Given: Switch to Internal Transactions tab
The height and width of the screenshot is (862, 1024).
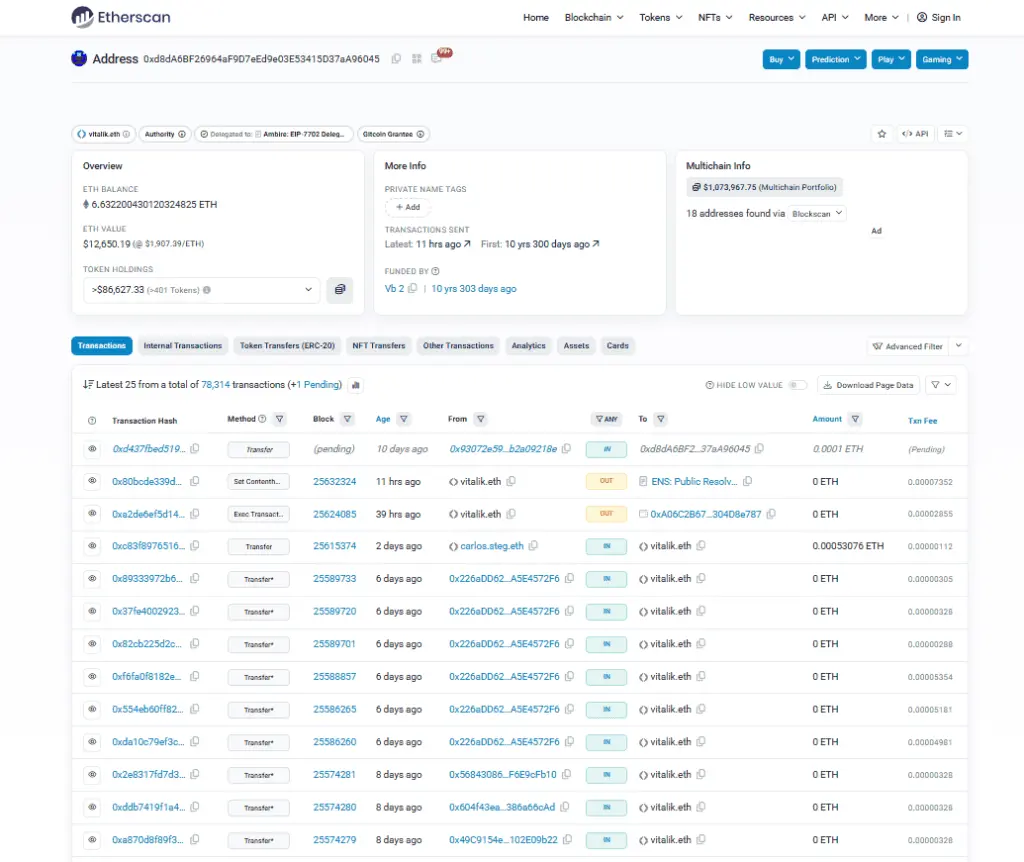Looking at the screenshot, I should [183, 345].
